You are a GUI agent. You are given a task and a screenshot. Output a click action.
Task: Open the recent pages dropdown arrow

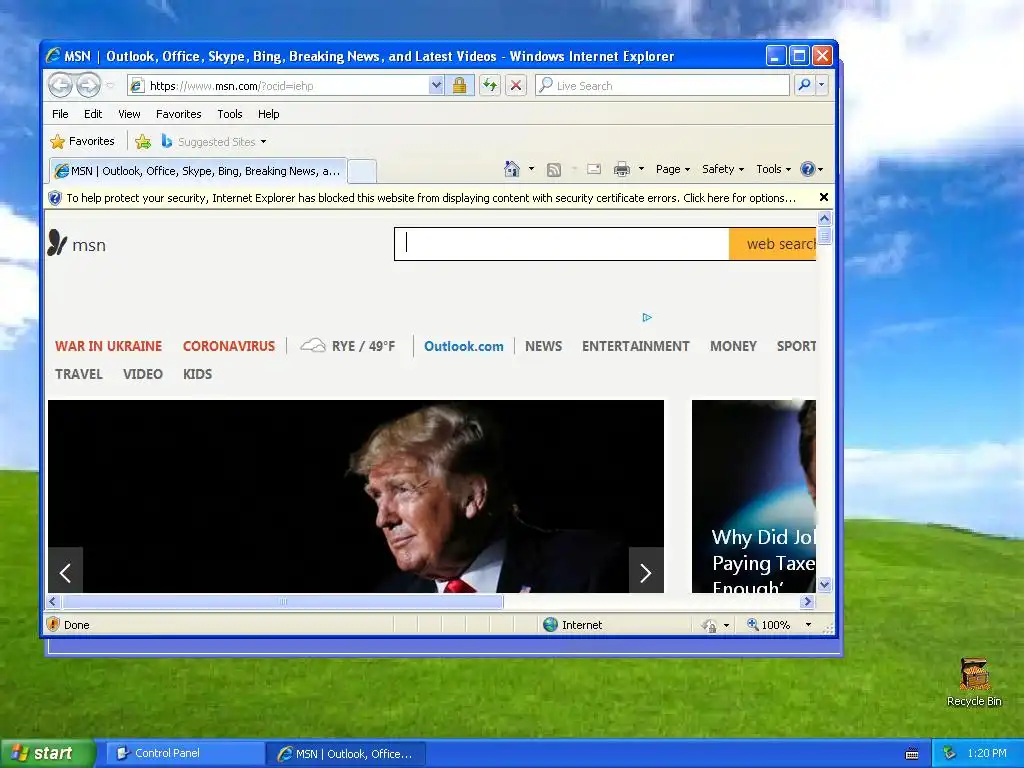(x=110, y=86)
